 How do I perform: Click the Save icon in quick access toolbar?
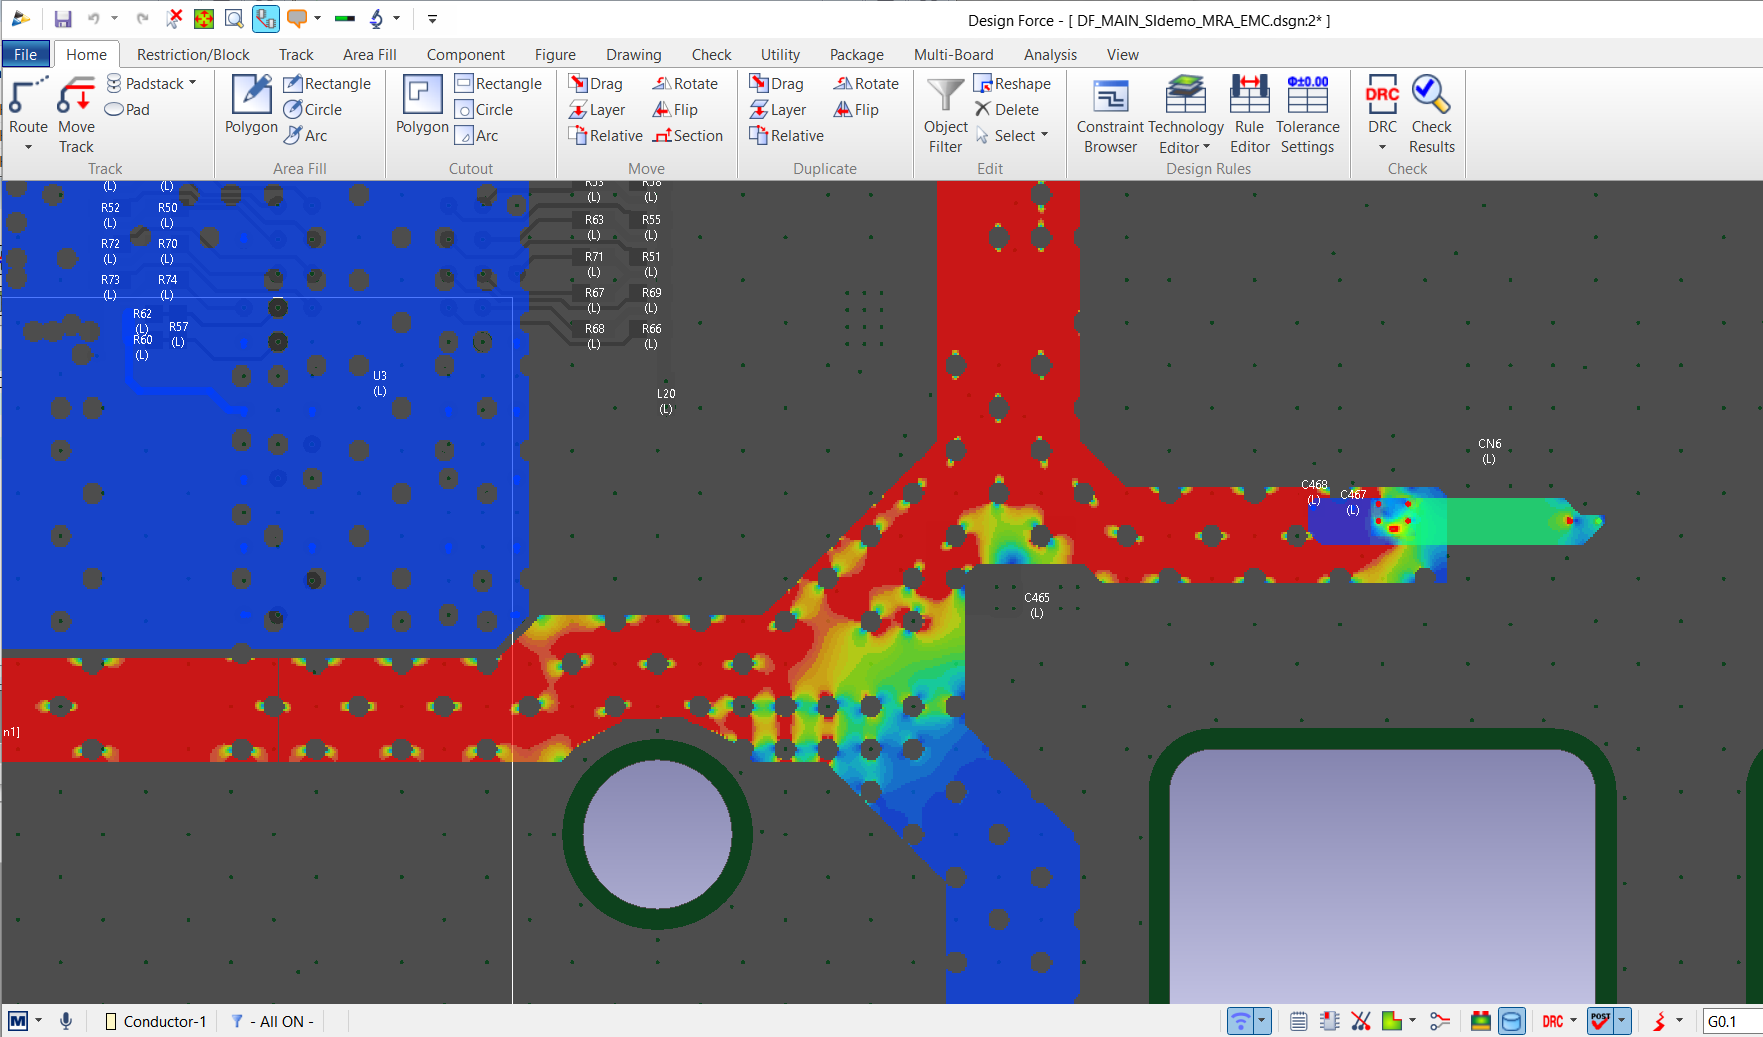click(x=63, y=19)
